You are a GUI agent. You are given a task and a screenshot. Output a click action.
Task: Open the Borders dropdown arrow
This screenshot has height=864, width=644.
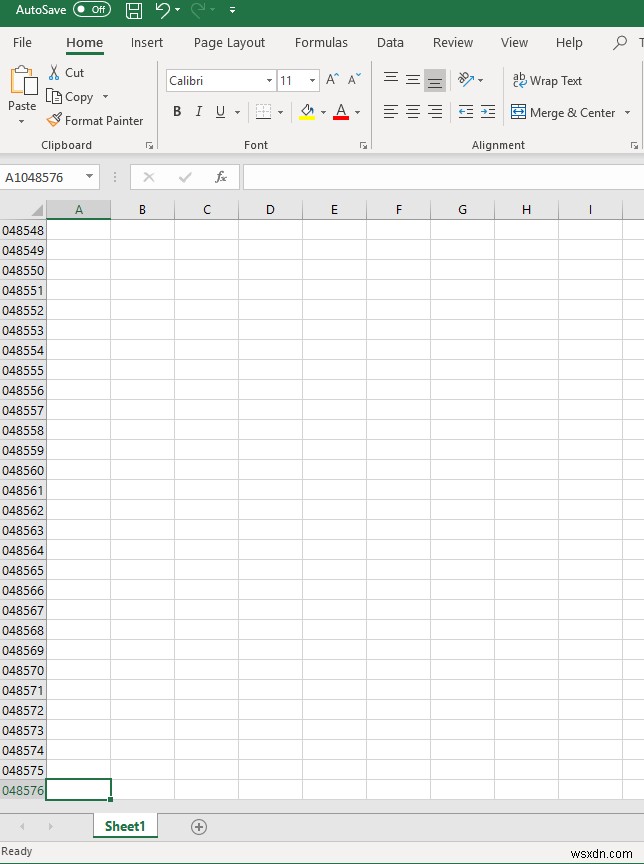pyautogui.click(x=280, y=112)
